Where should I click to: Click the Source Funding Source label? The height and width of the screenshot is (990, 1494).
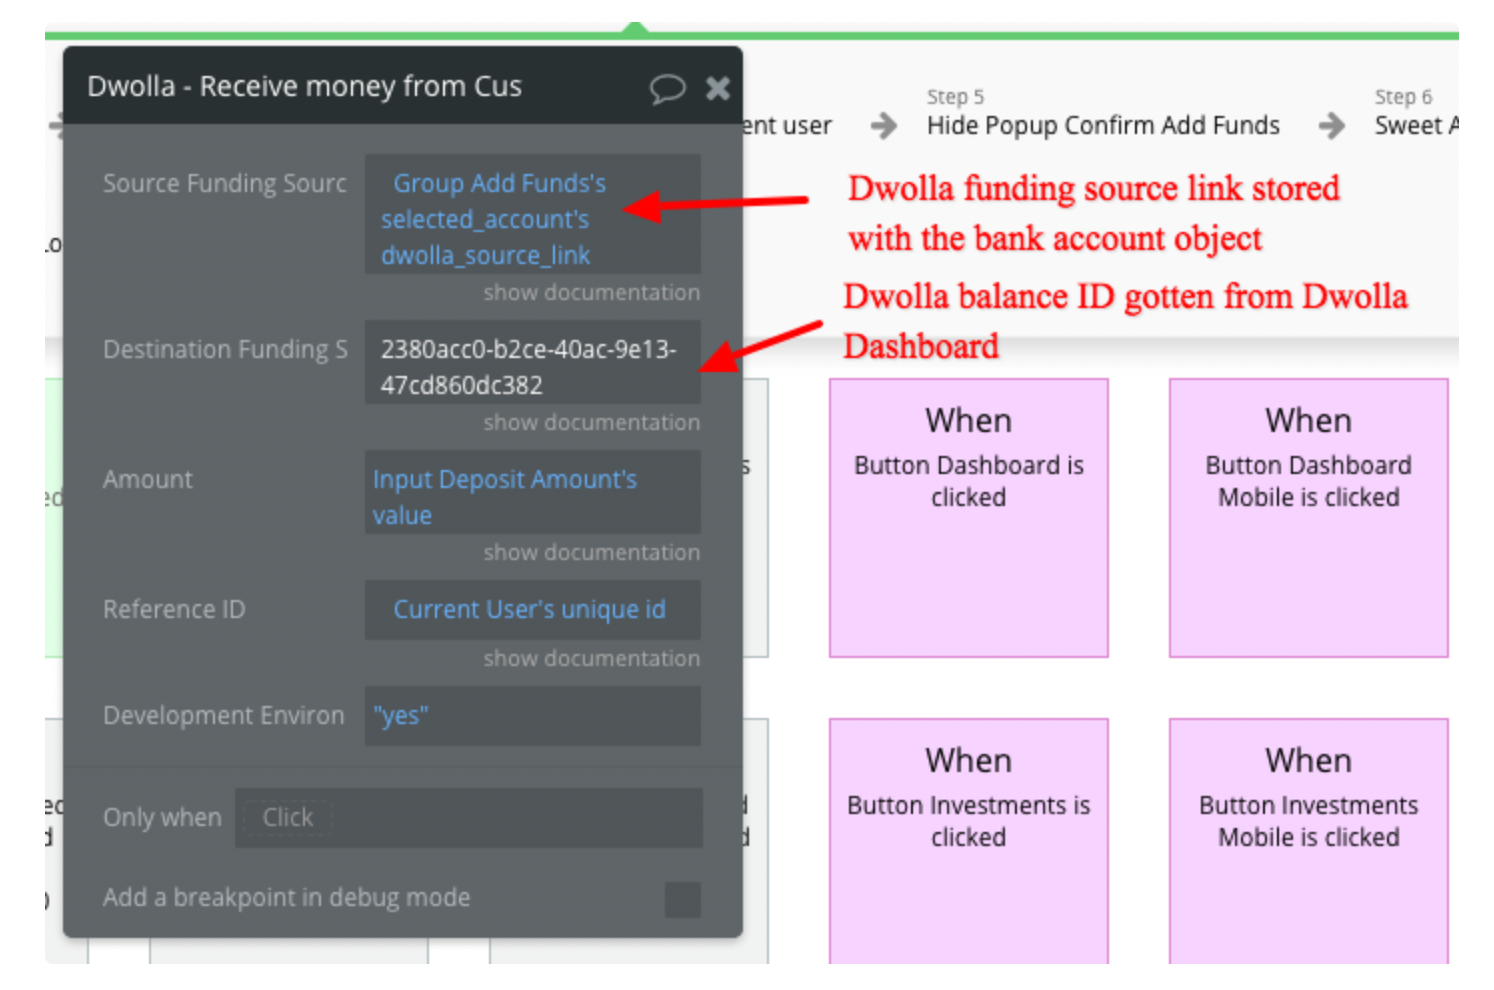(225, 184)
